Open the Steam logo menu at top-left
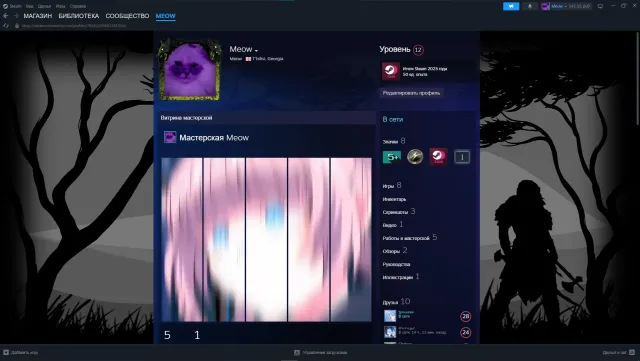 point(5,6)
